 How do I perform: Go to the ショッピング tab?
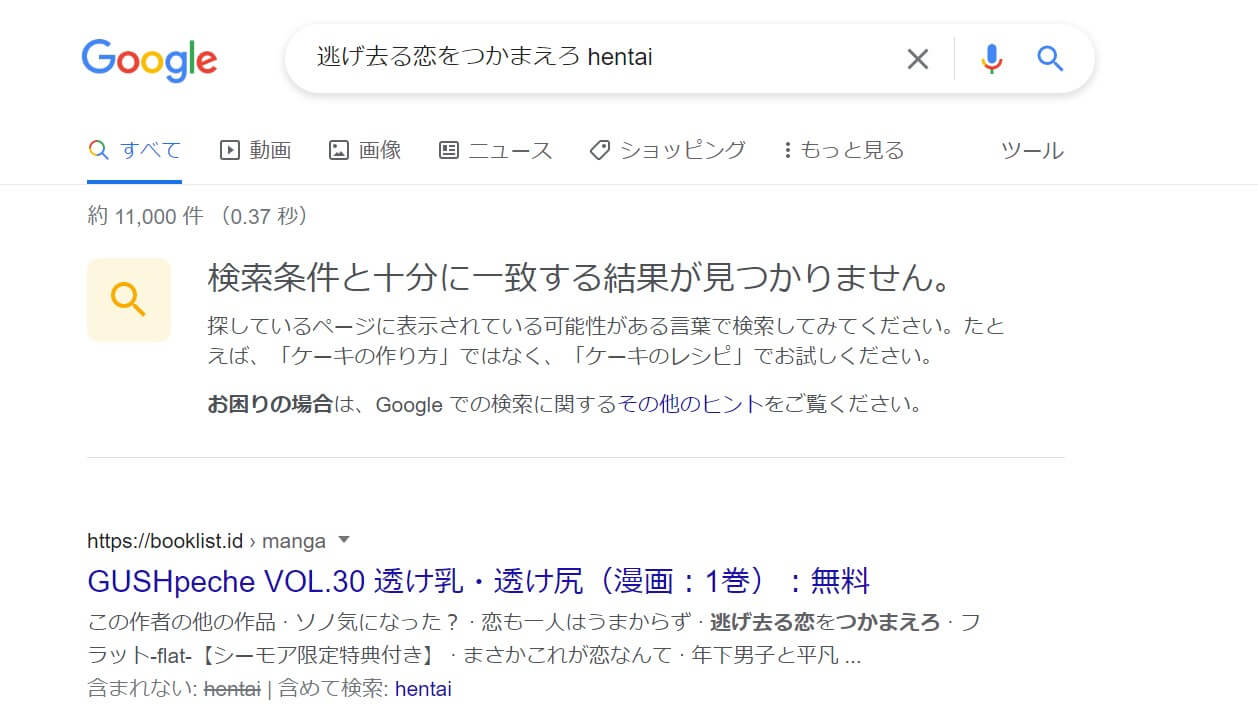pos(667,150)
